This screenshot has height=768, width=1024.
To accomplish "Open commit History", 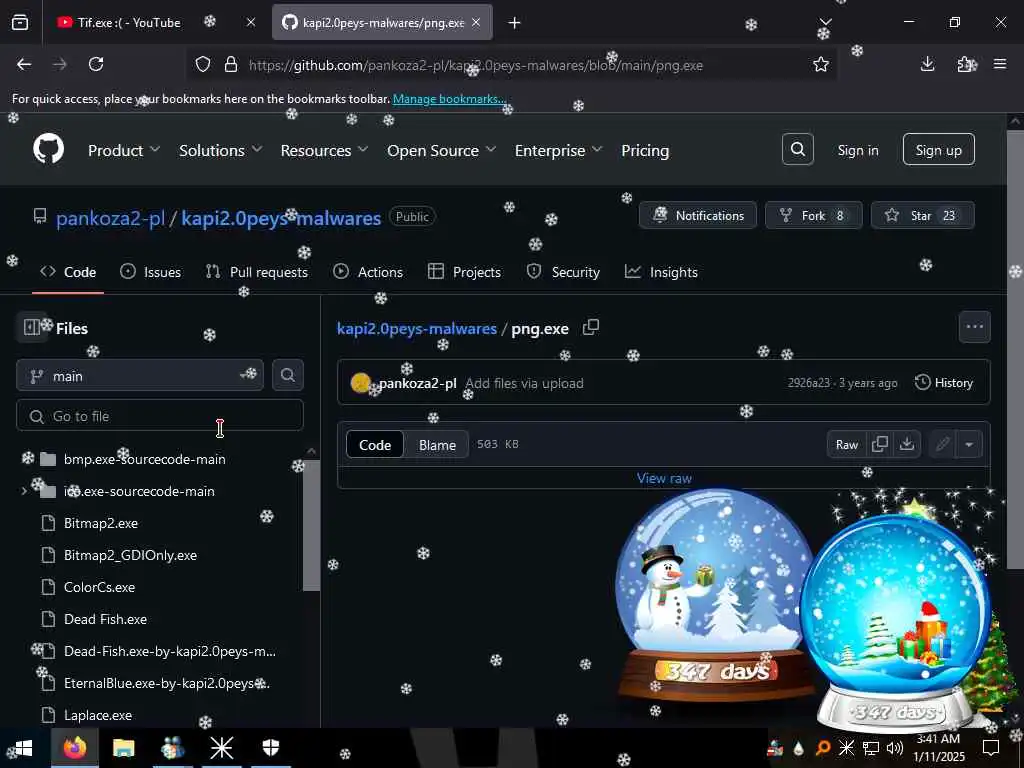I will pyautogui.click(x=944, y=383).
